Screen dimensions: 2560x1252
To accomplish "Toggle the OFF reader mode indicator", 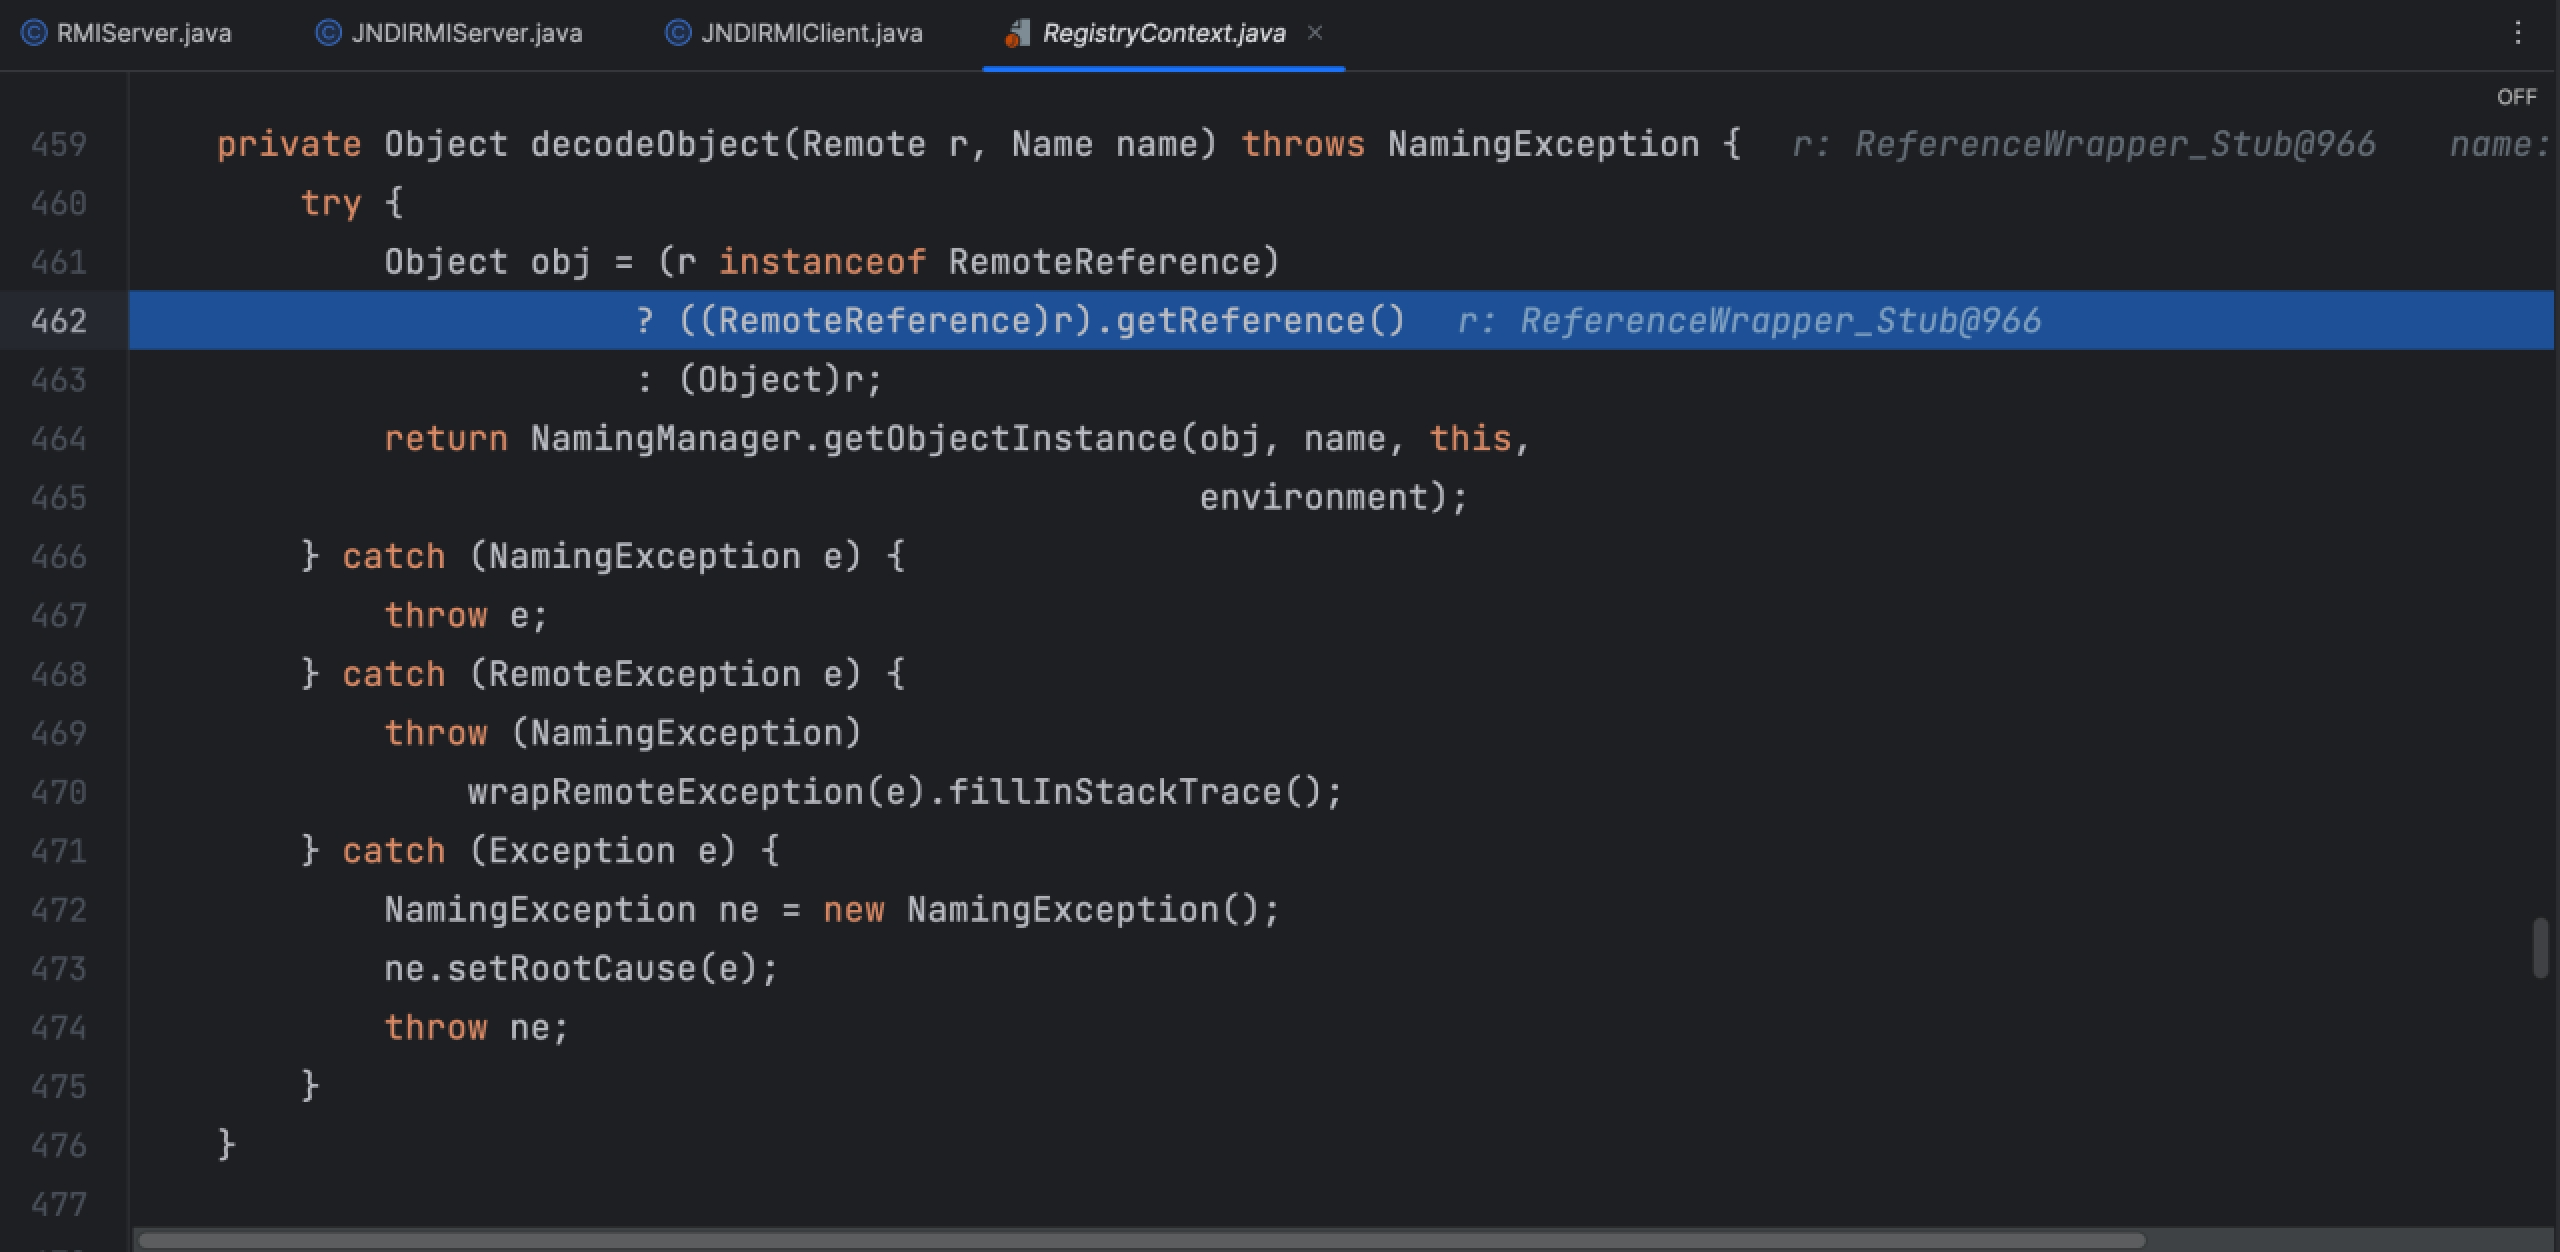I will coord(2516,97).
